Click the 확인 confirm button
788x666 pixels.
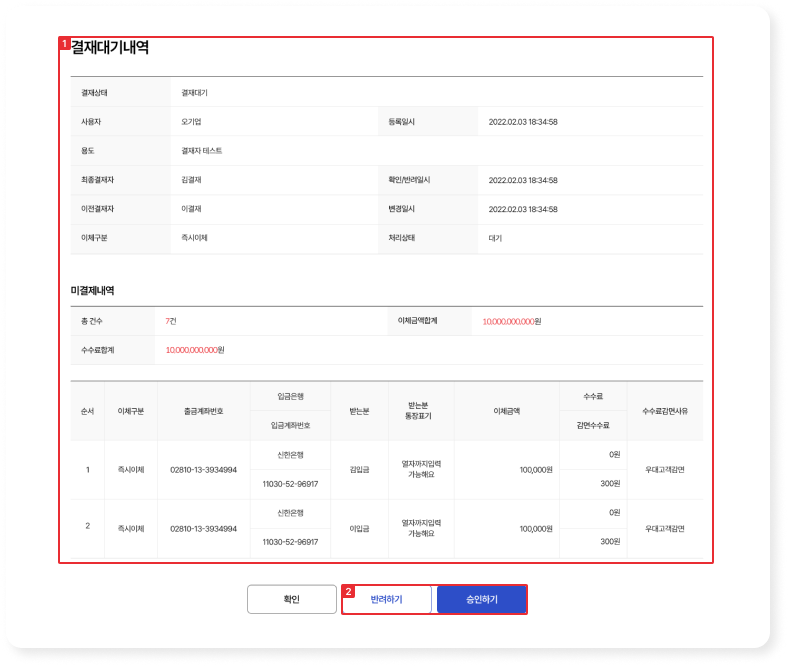coord(291,599)
